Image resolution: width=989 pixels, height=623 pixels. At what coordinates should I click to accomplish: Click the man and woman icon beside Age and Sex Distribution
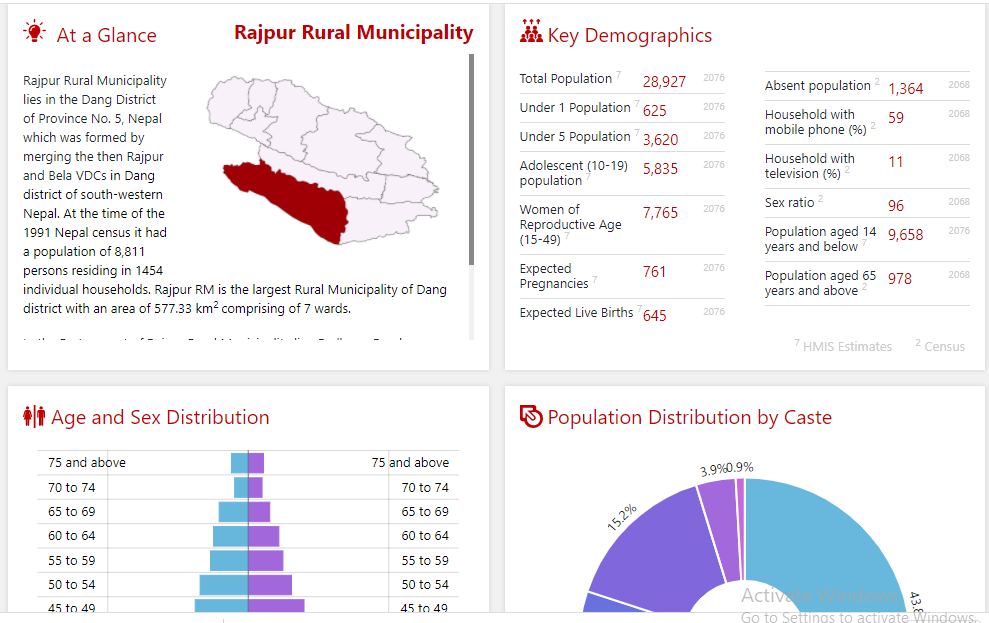coord(34,416)
